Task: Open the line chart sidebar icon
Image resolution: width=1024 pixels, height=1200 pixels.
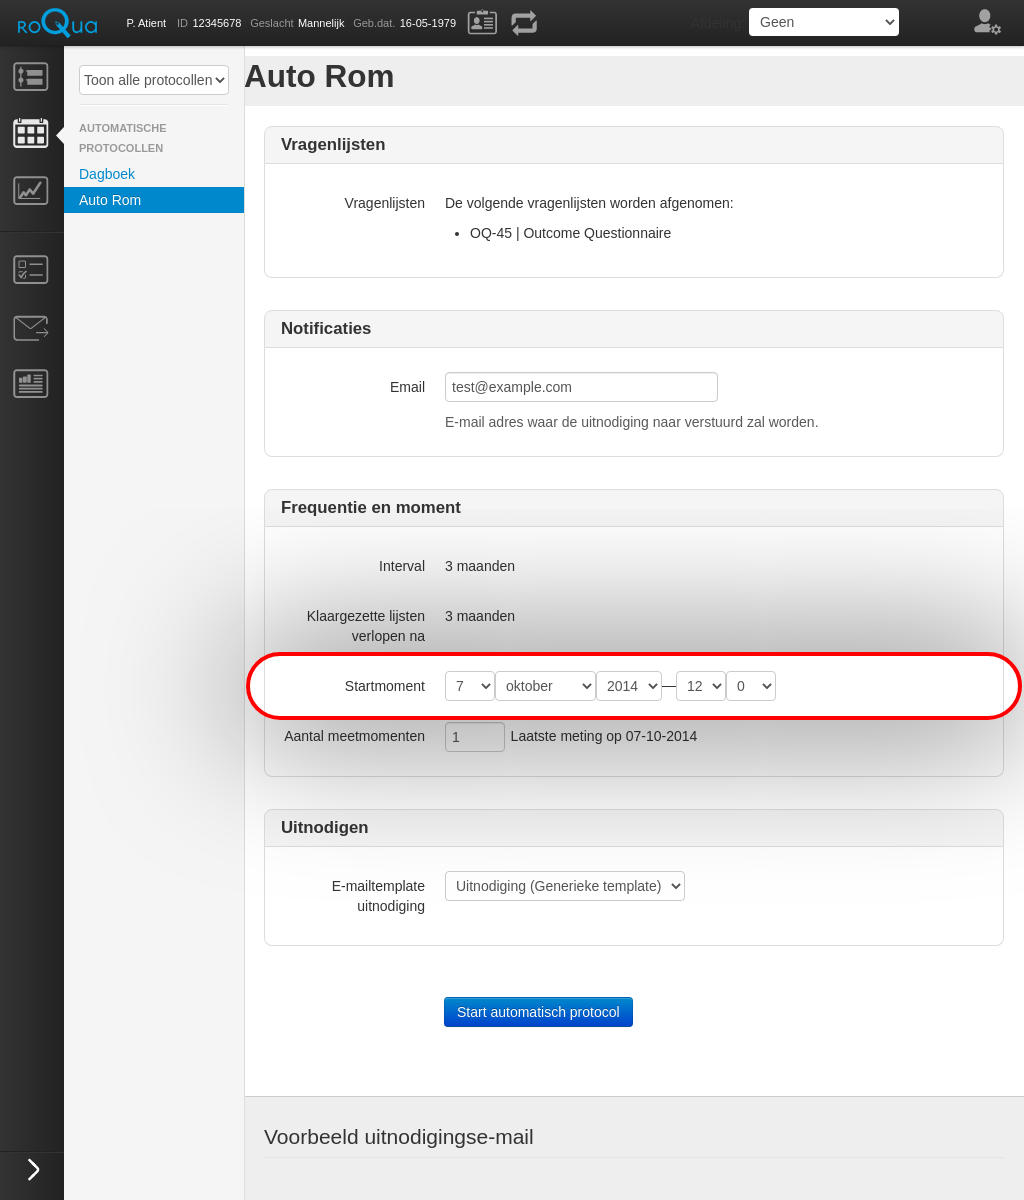Action: 31,190
